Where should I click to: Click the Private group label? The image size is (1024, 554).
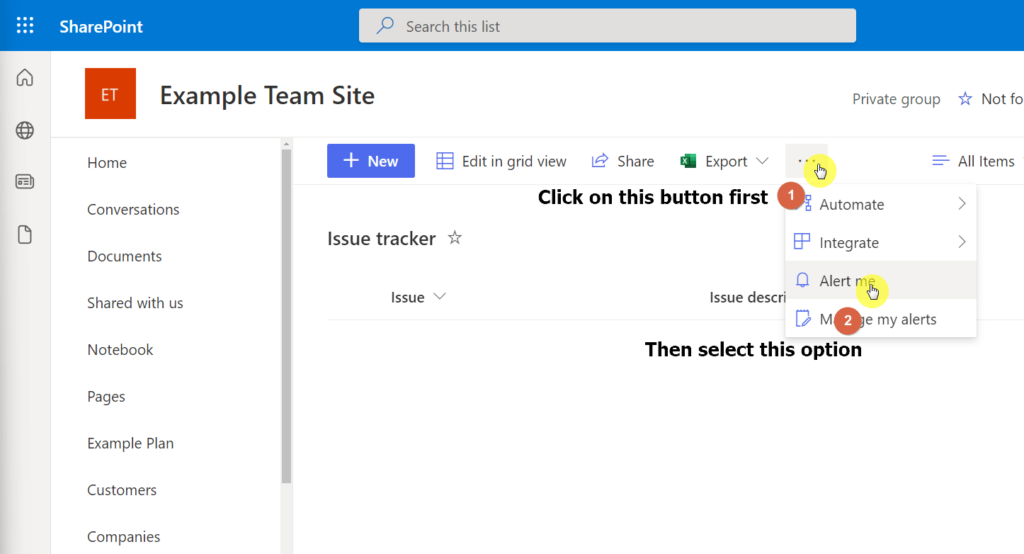point(896,99)
